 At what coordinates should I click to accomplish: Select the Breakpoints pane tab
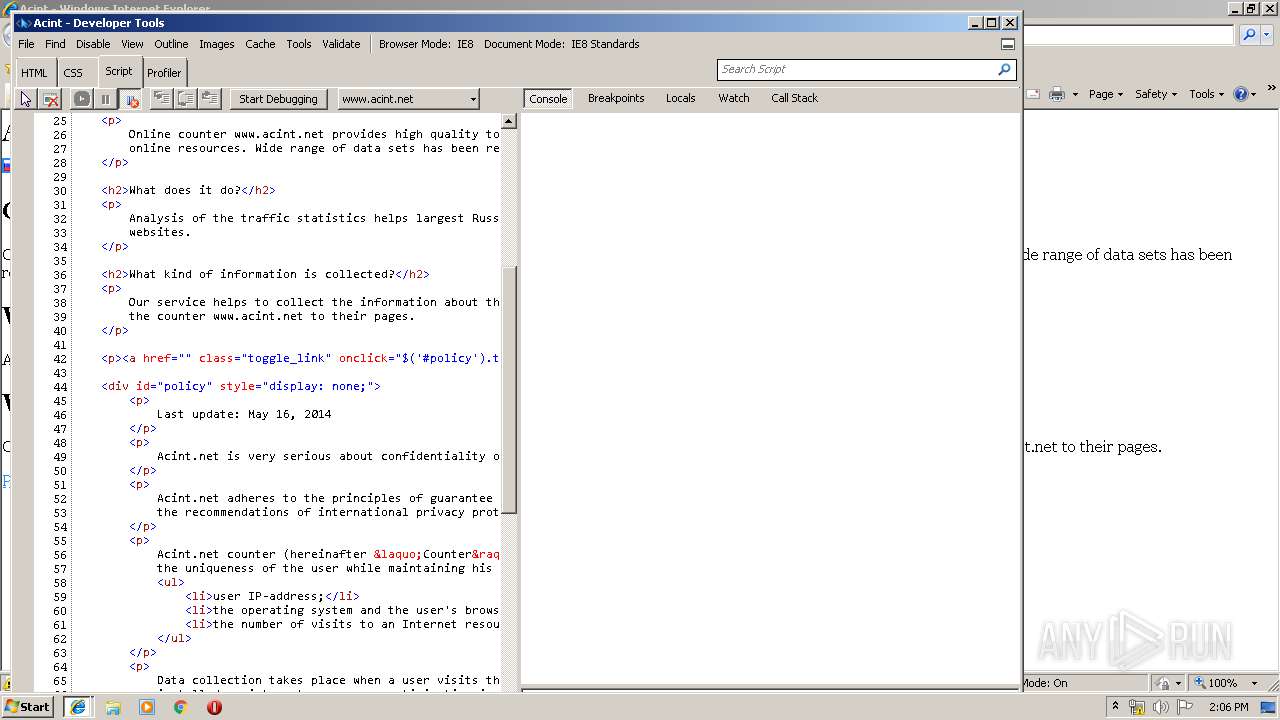coord(616,98)
